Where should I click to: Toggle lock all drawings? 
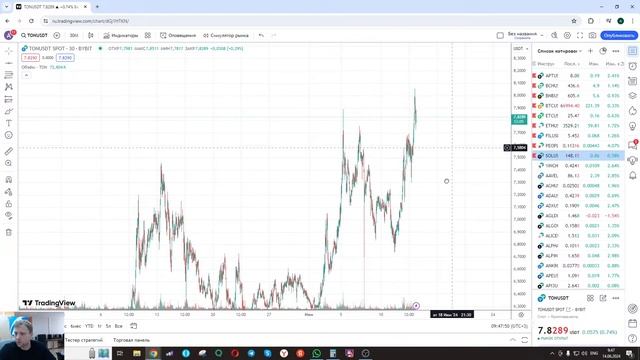pos(9,204)
